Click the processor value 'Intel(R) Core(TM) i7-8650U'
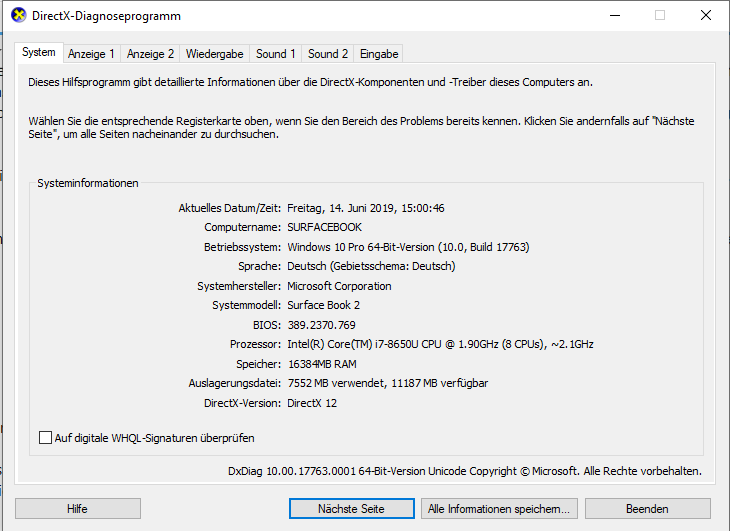730x531 pixels. point(440,344)
